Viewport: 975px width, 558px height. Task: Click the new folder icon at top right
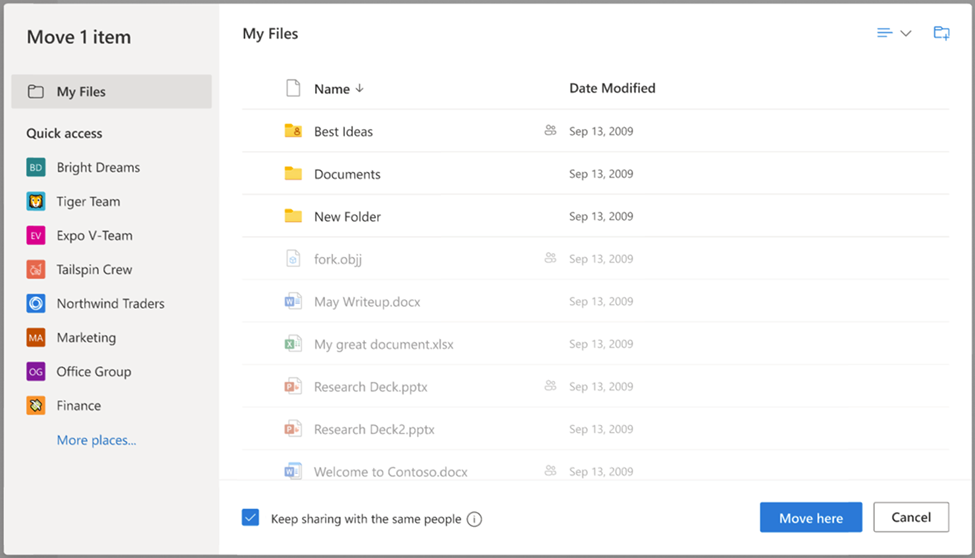[941, 33]
